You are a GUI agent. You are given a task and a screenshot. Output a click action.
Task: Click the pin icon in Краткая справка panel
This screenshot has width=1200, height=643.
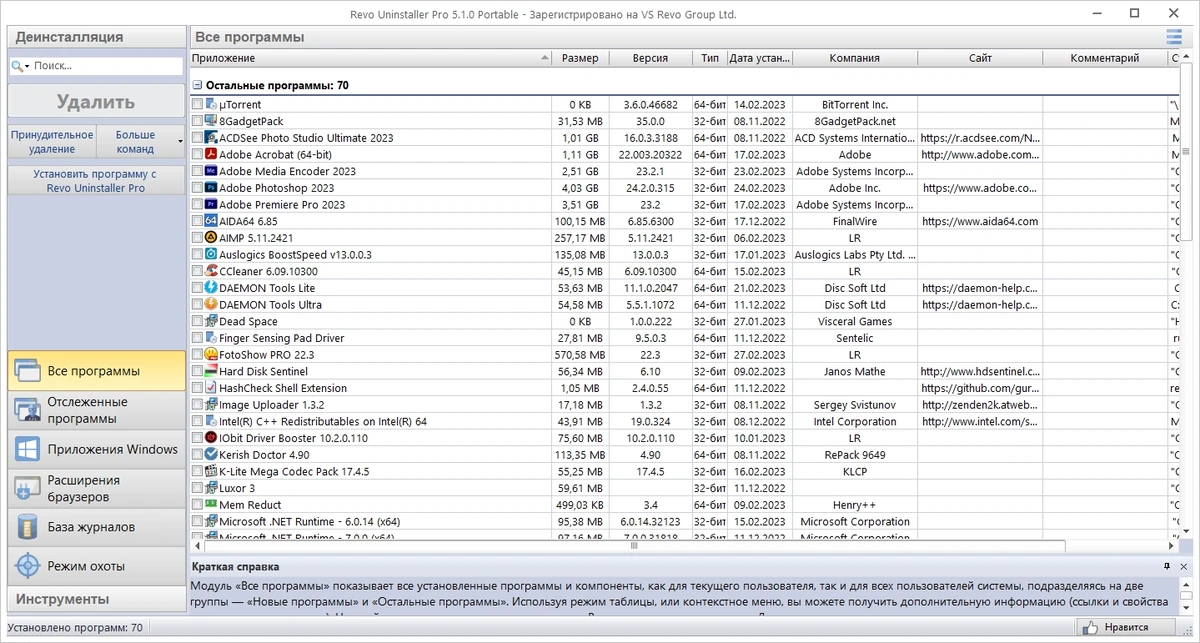point(1167,567)
